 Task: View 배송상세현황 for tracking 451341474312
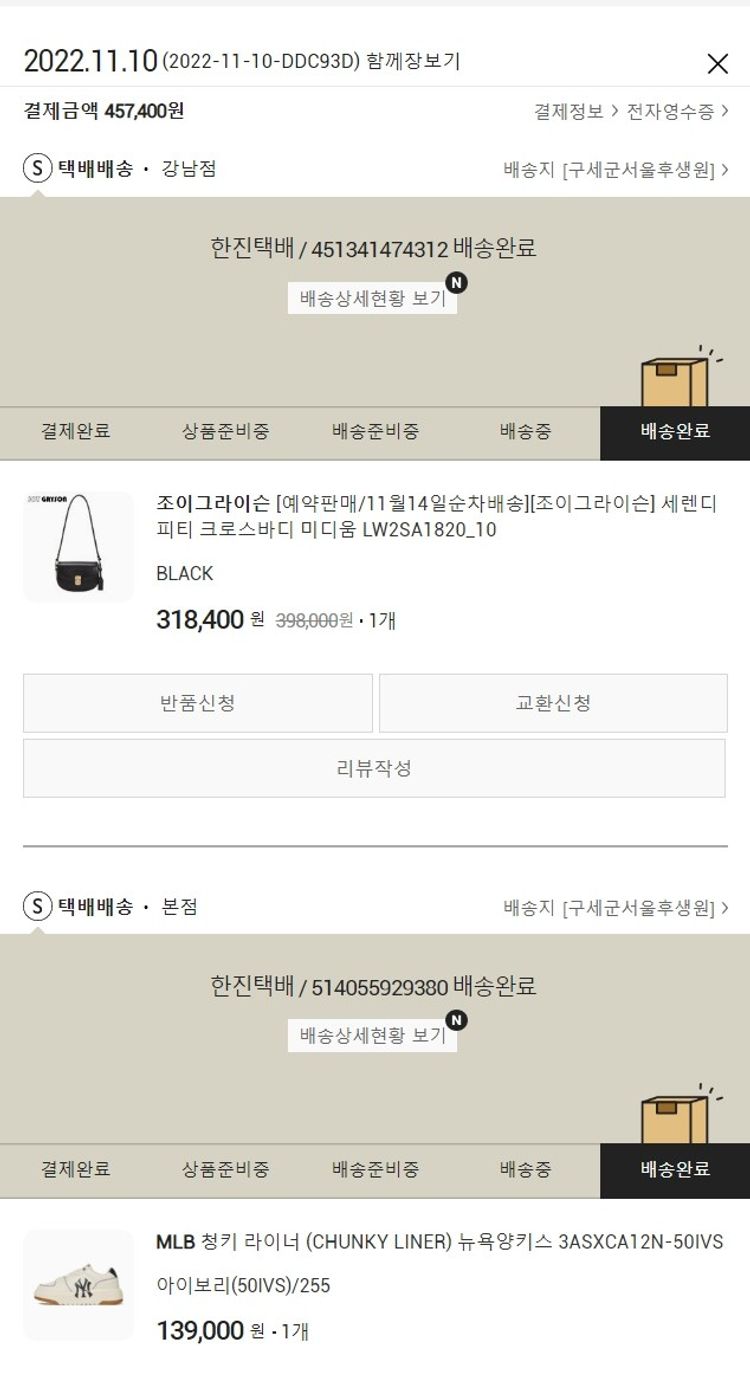click(372, 298)
